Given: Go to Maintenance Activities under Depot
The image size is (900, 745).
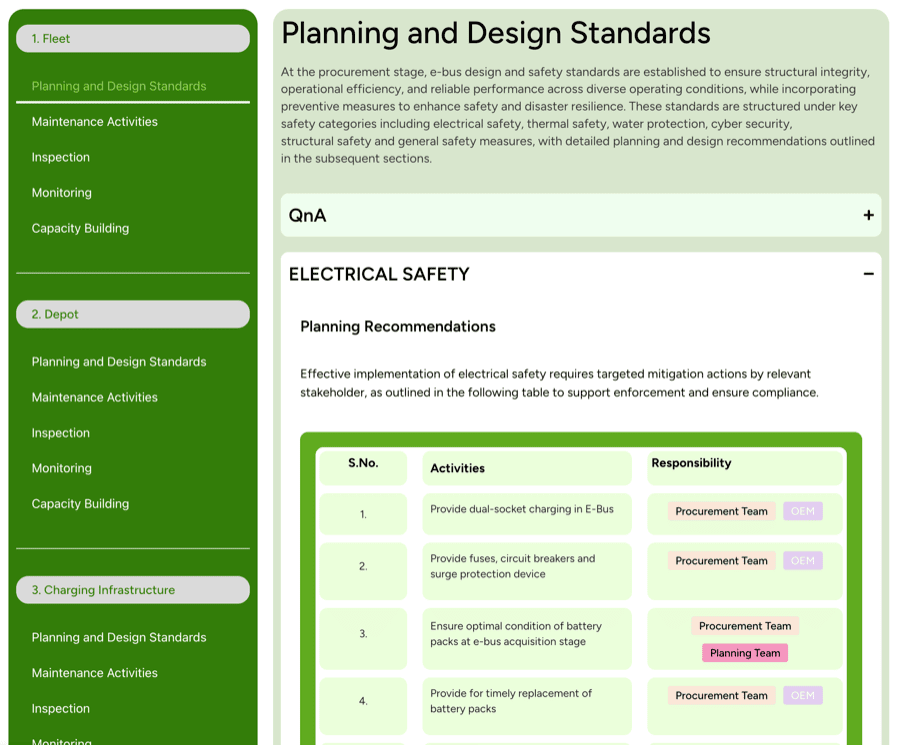Looking at the screenshot, I should point(95,397).
